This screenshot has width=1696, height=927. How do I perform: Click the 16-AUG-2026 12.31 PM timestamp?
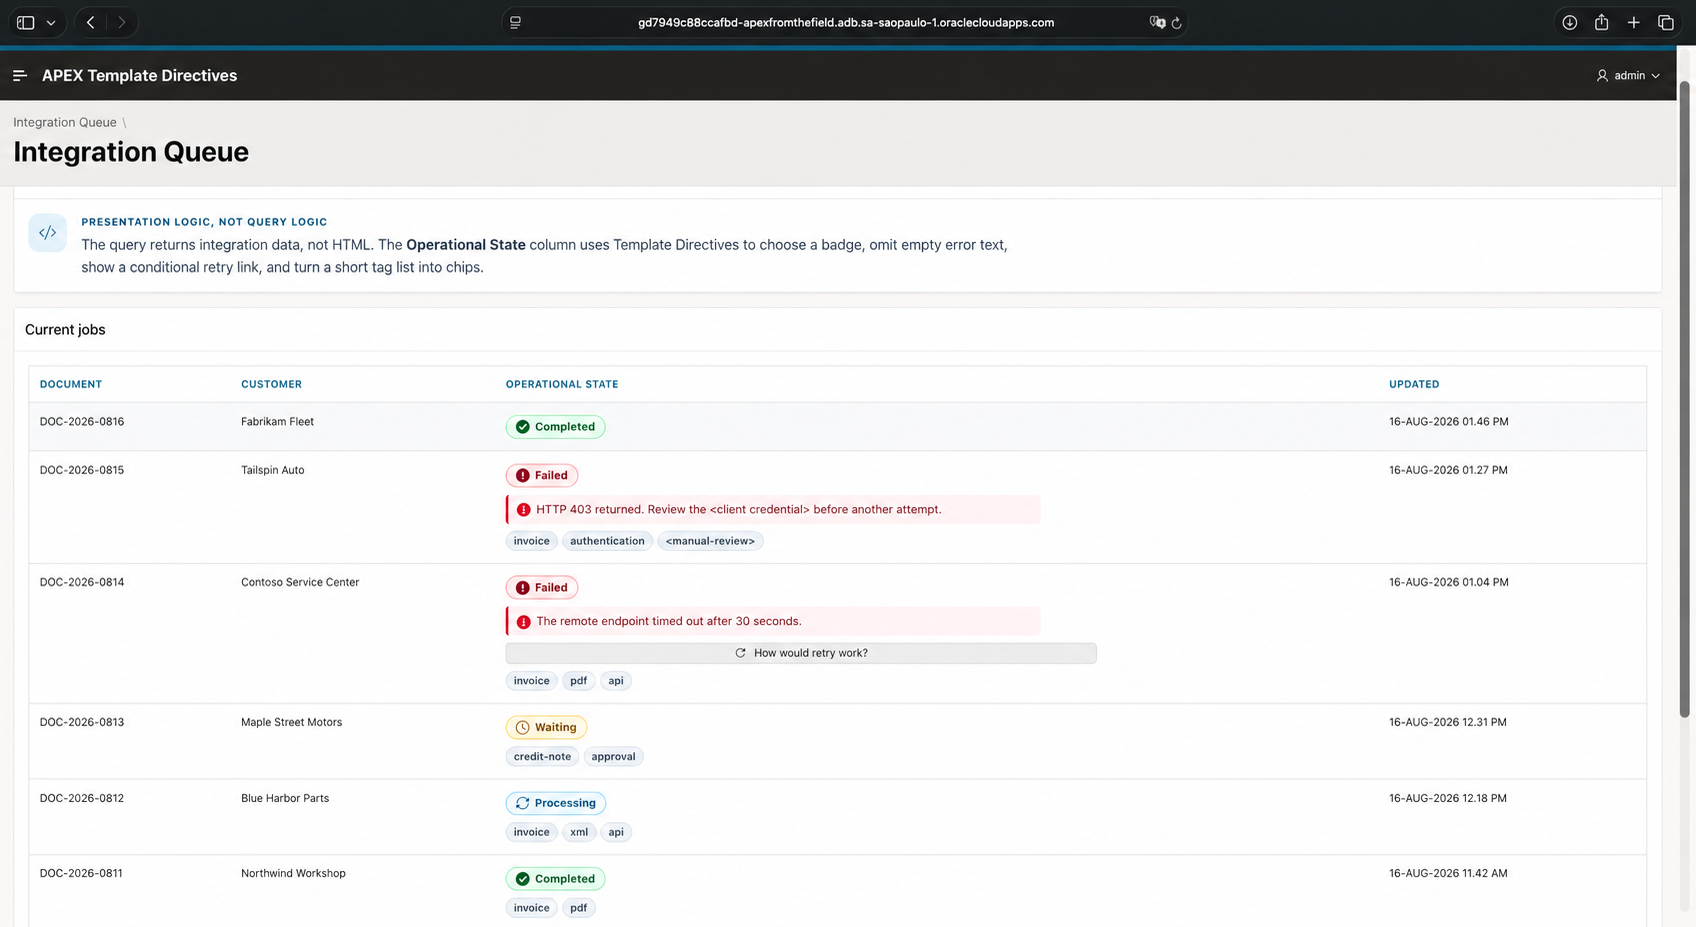(x=1447, y=722)
